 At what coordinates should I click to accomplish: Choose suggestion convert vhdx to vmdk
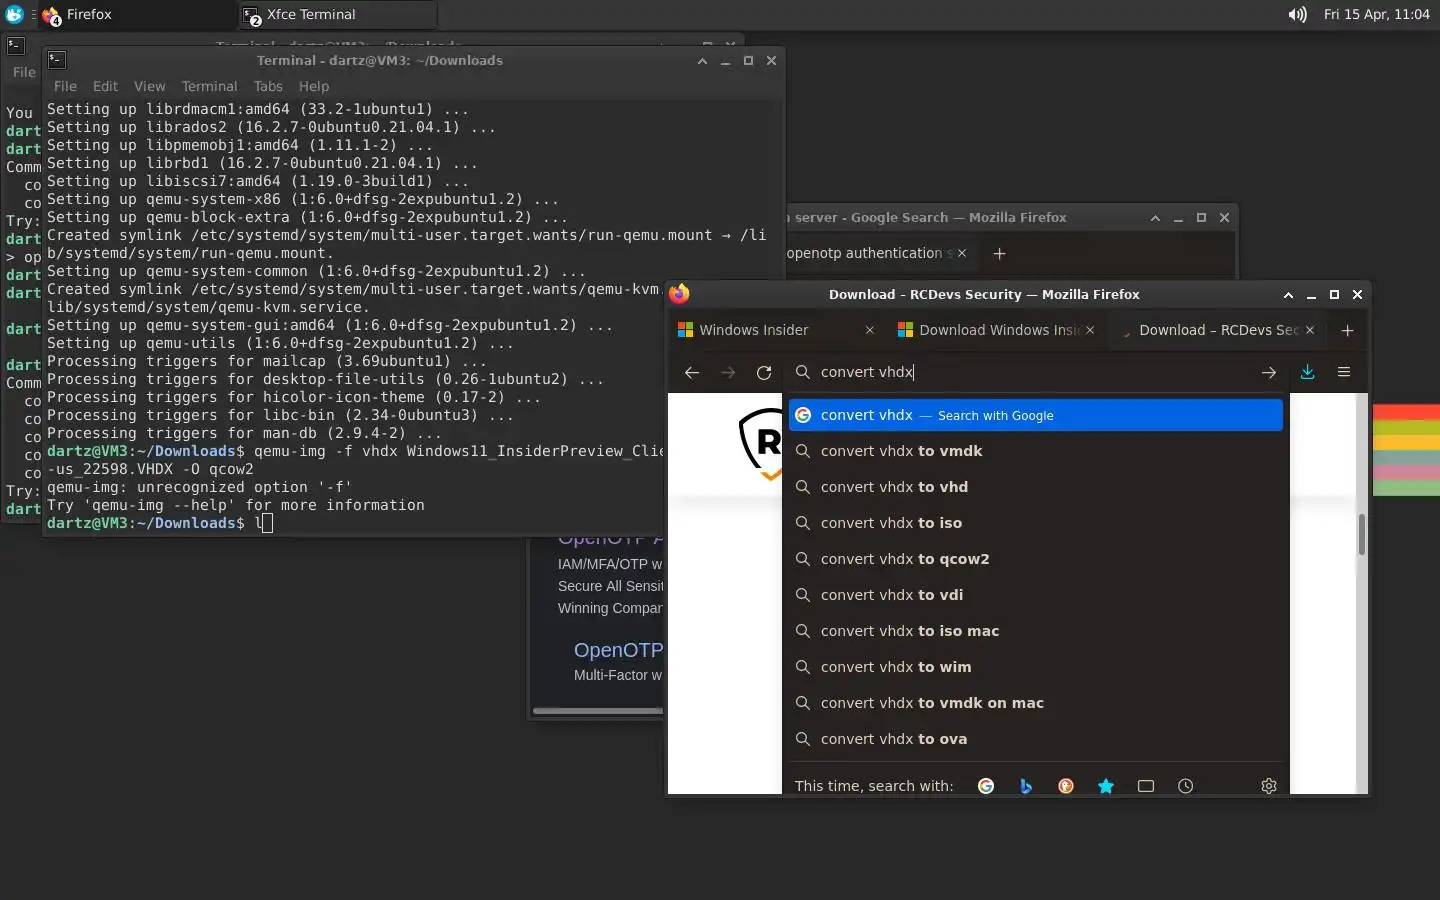pyautogui.click(x=1036, y=451)
